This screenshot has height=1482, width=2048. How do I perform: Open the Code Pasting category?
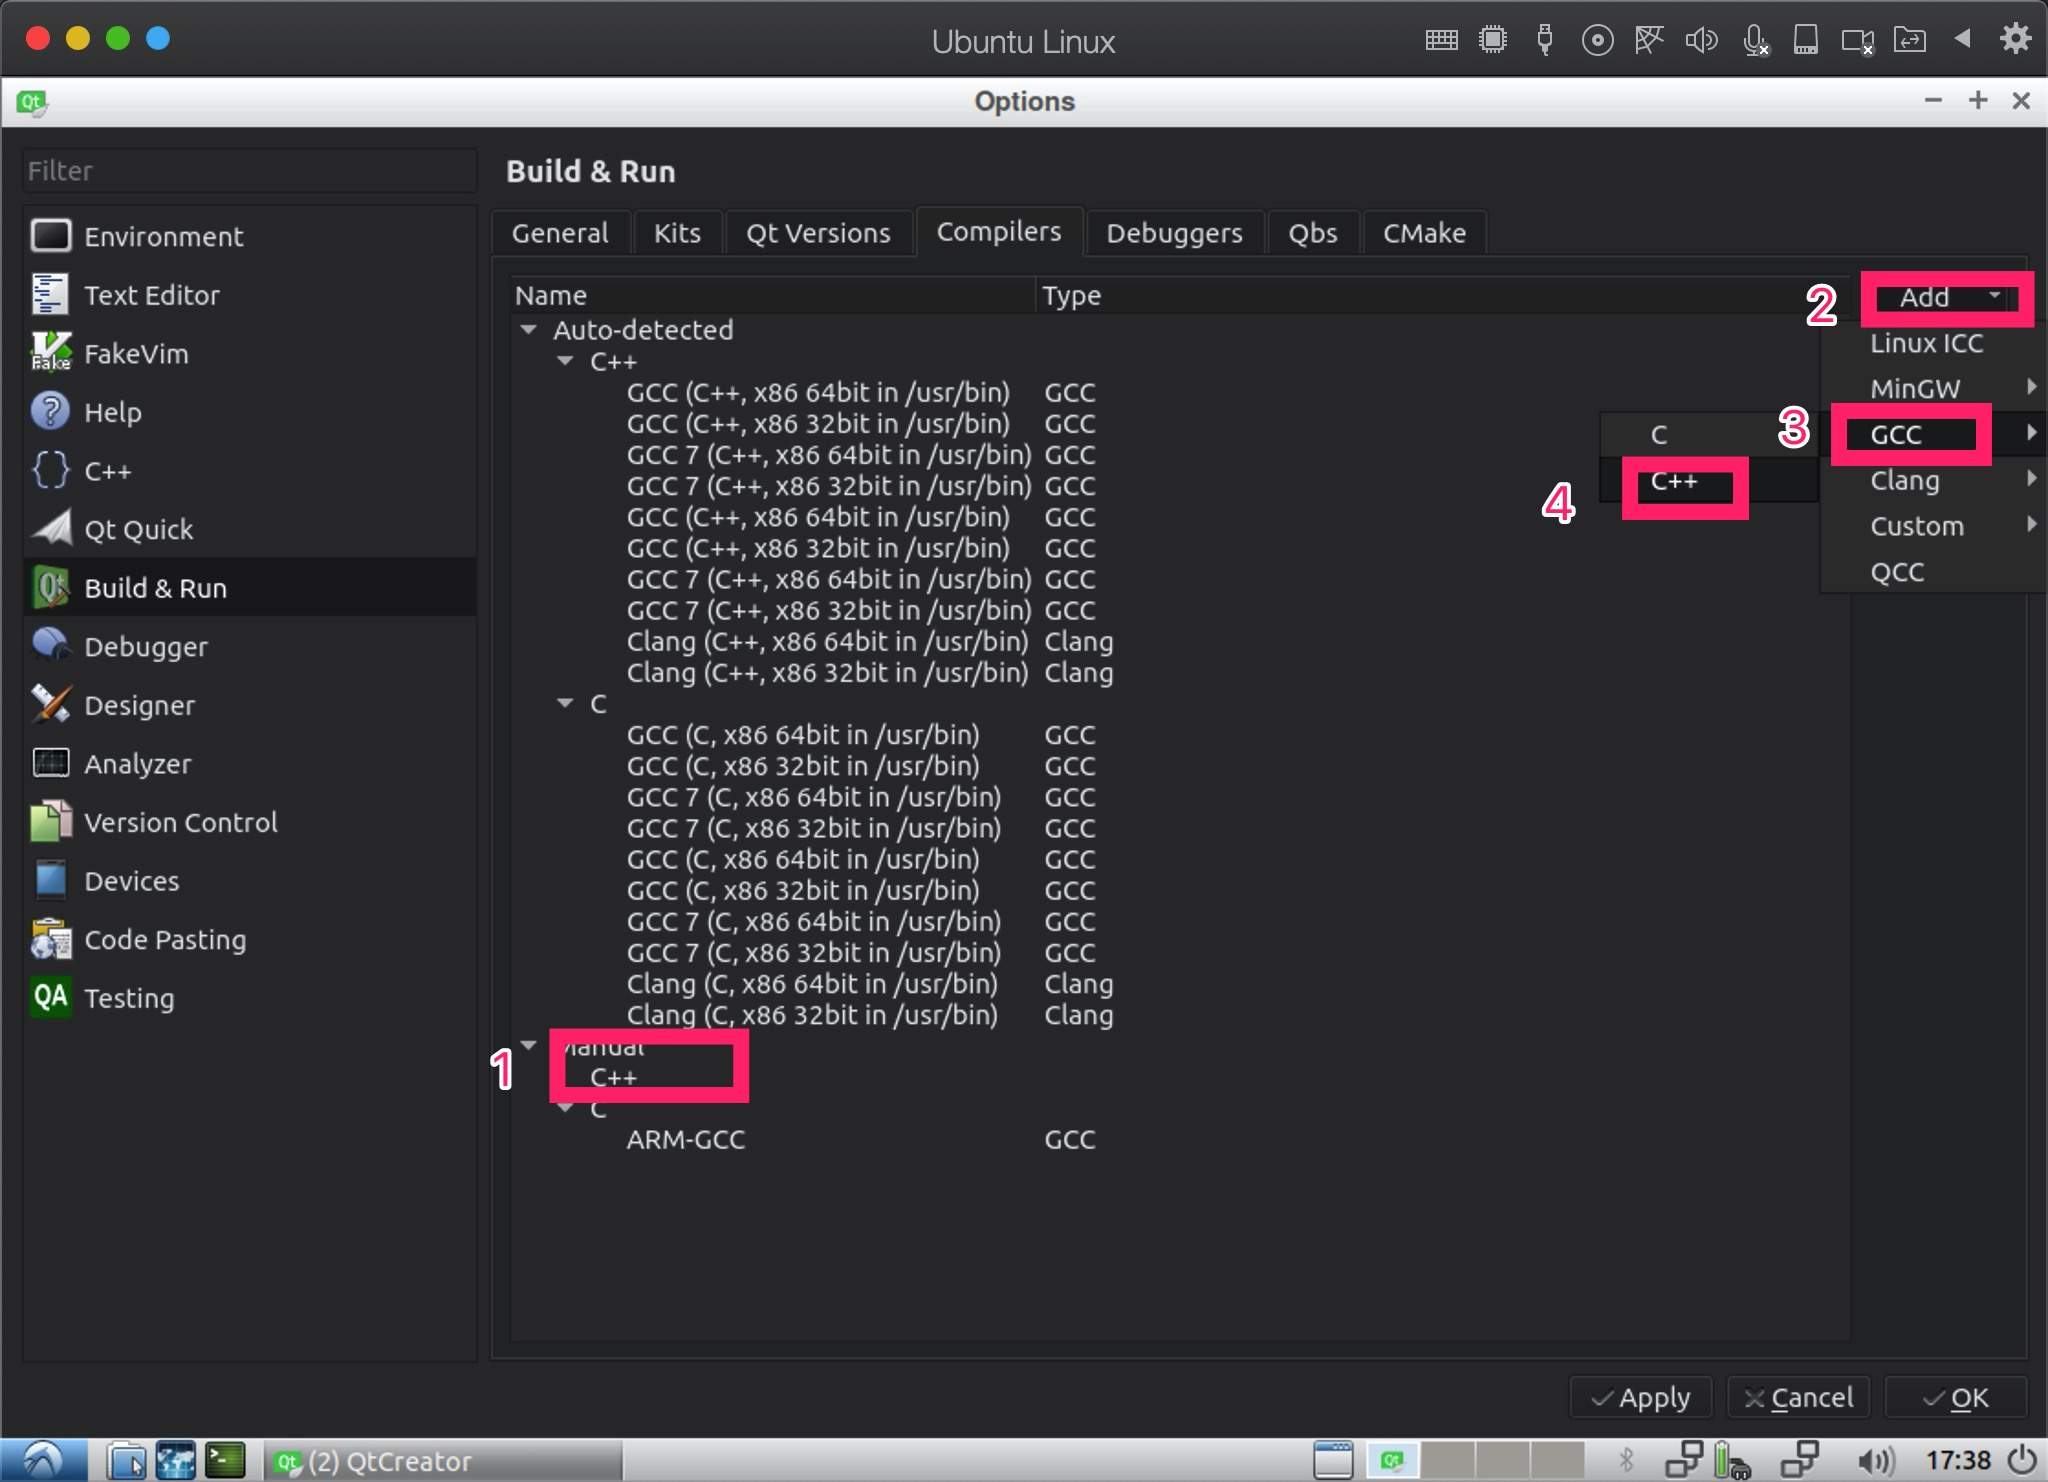click(x=250, y=939)
